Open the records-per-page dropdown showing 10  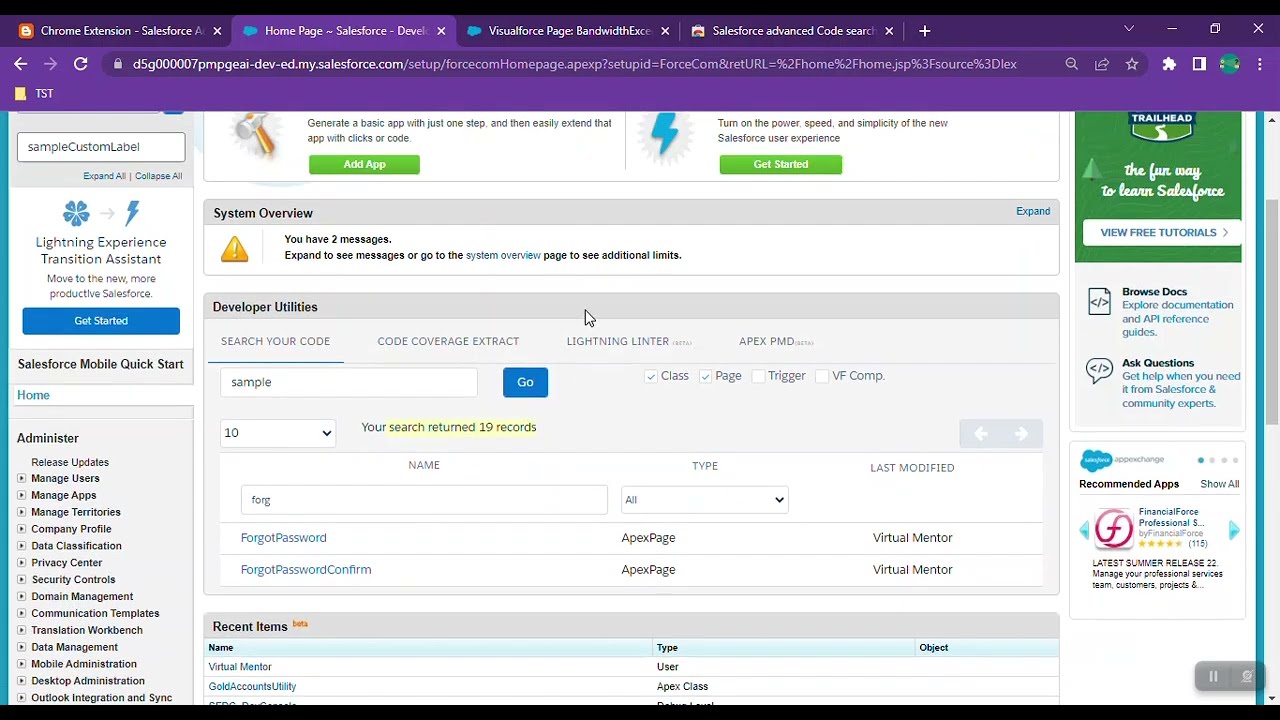click(x=278, y=433)
